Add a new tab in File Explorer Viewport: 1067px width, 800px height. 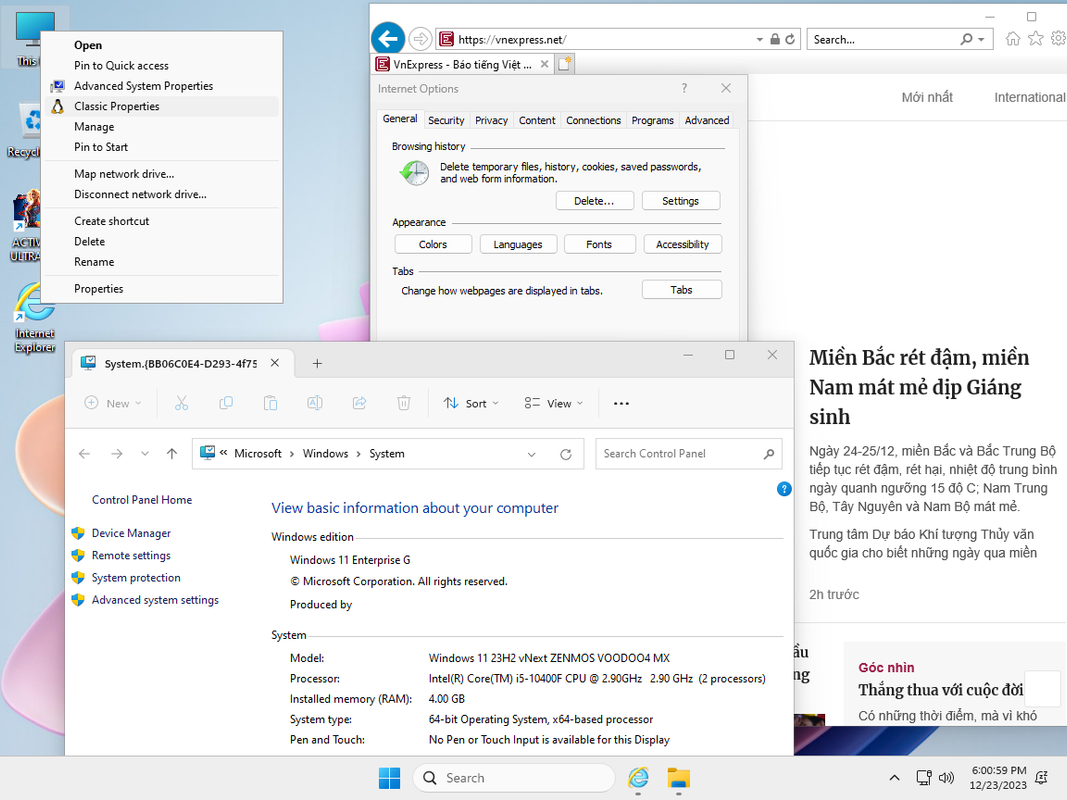[317, 363]
